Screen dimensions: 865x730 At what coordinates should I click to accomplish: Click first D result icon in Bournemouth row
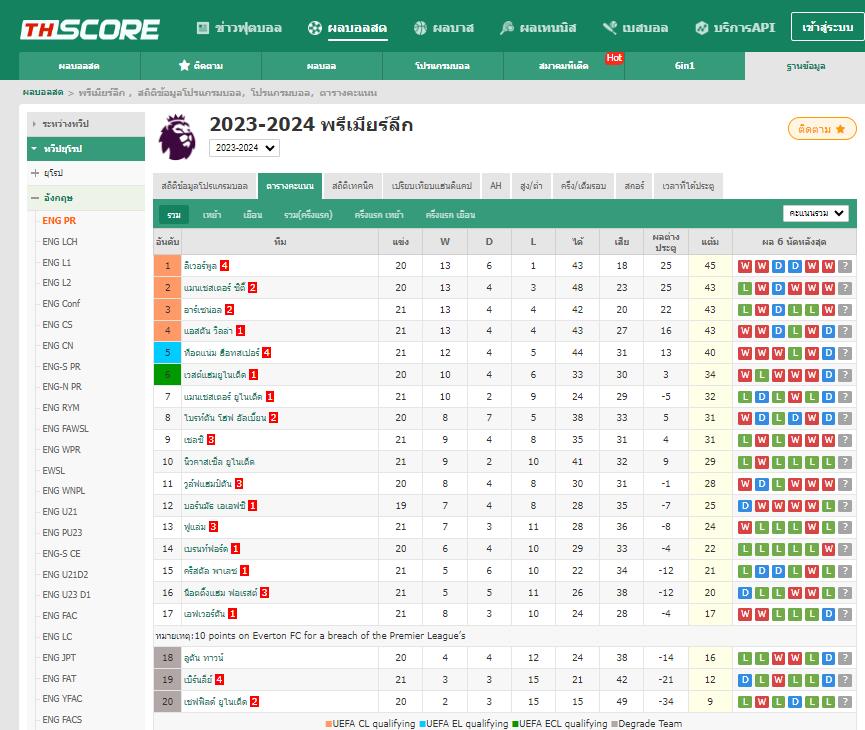coord(745,505)
